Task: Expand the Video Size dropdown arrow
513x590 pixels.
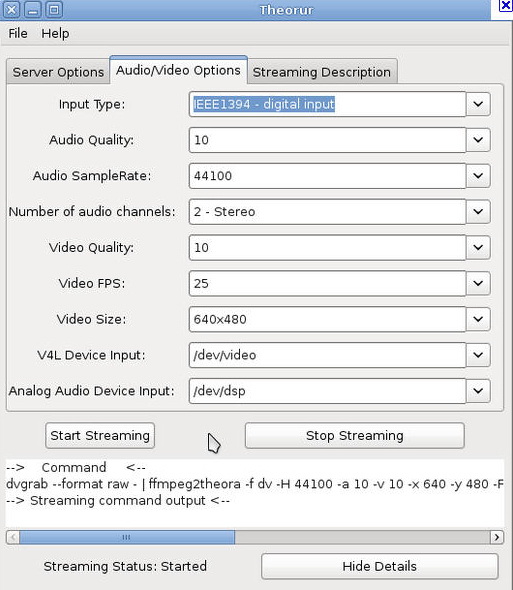Action: click(x=478, y=319)
